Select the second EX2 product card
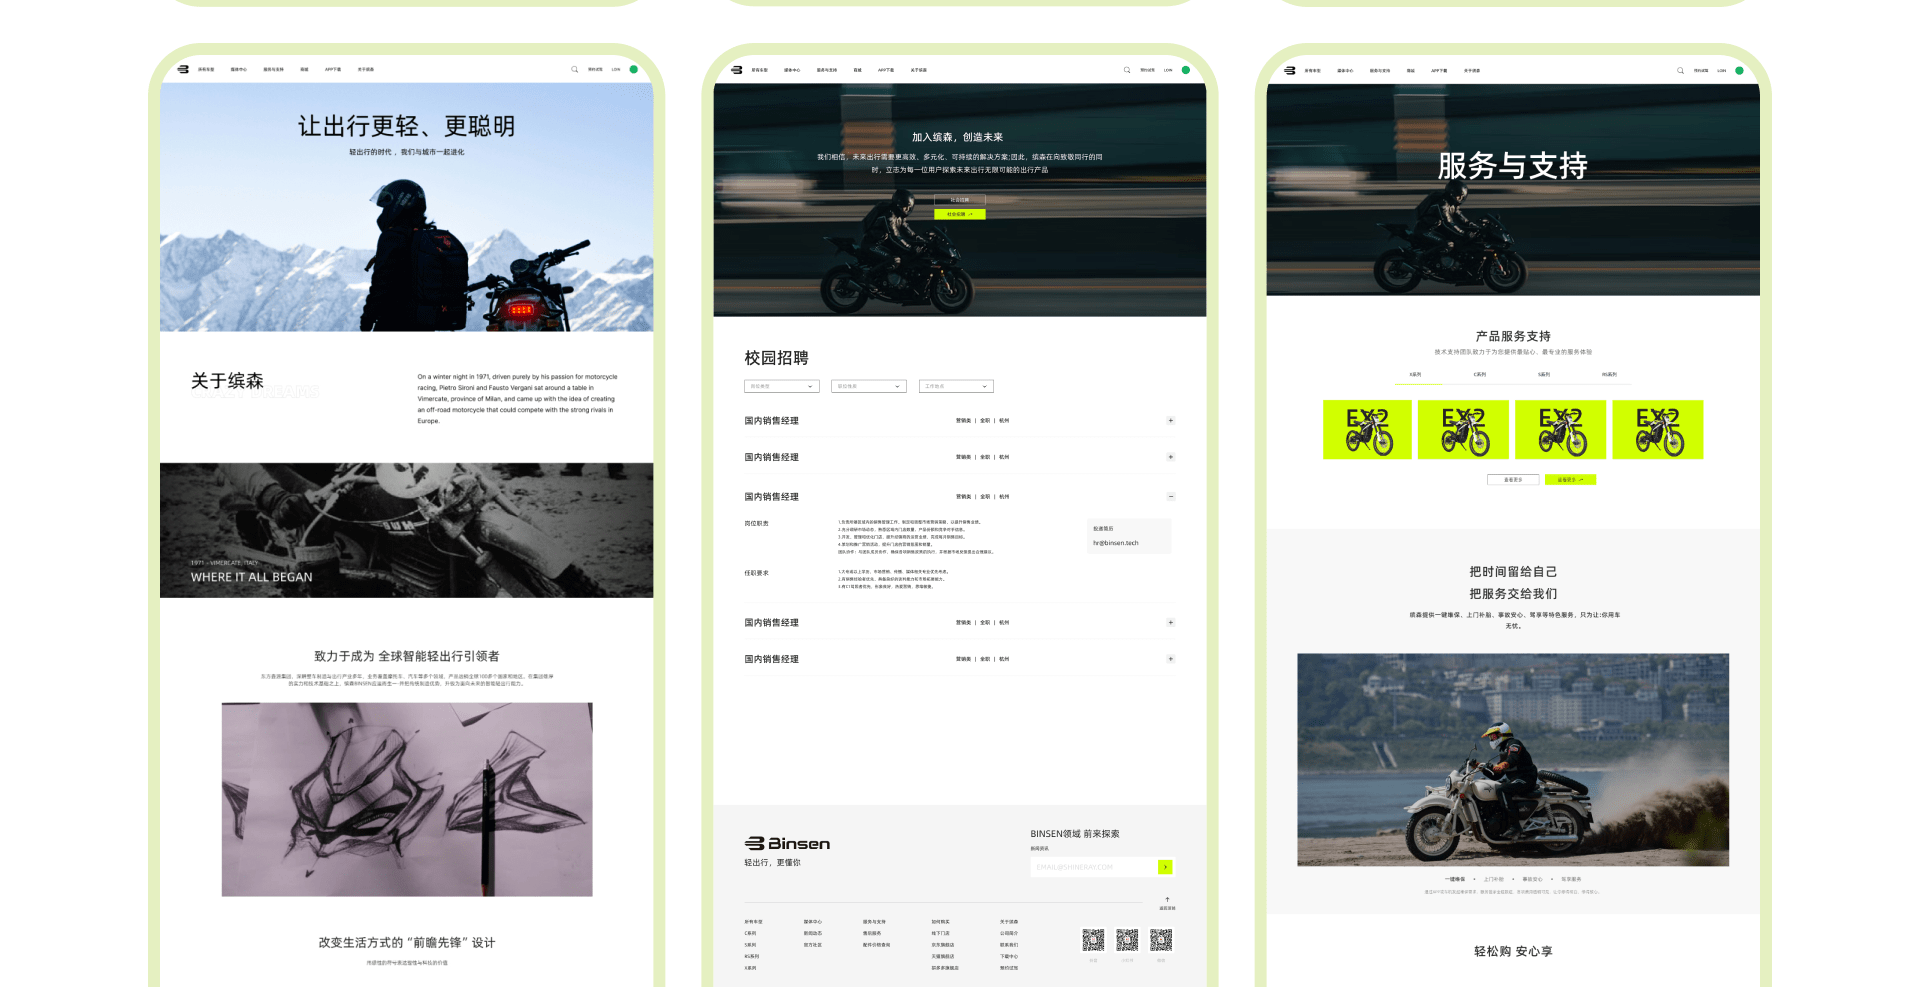Image resolution: width=1920 pixels, height=987 pixels. click(x=1463, y=430)
